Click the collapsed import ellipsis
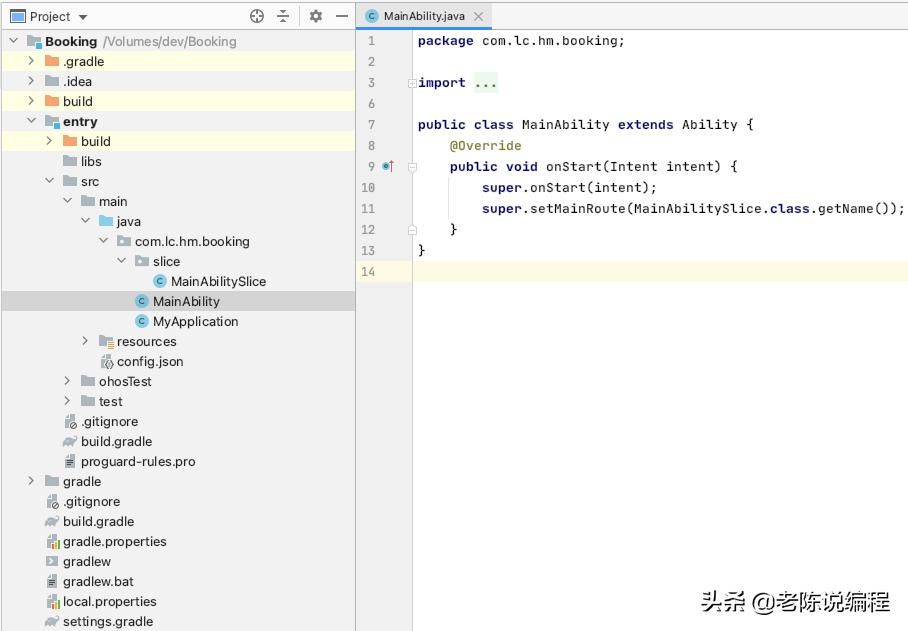This screenshot has width=908, height=631. [x=485, y=83]
